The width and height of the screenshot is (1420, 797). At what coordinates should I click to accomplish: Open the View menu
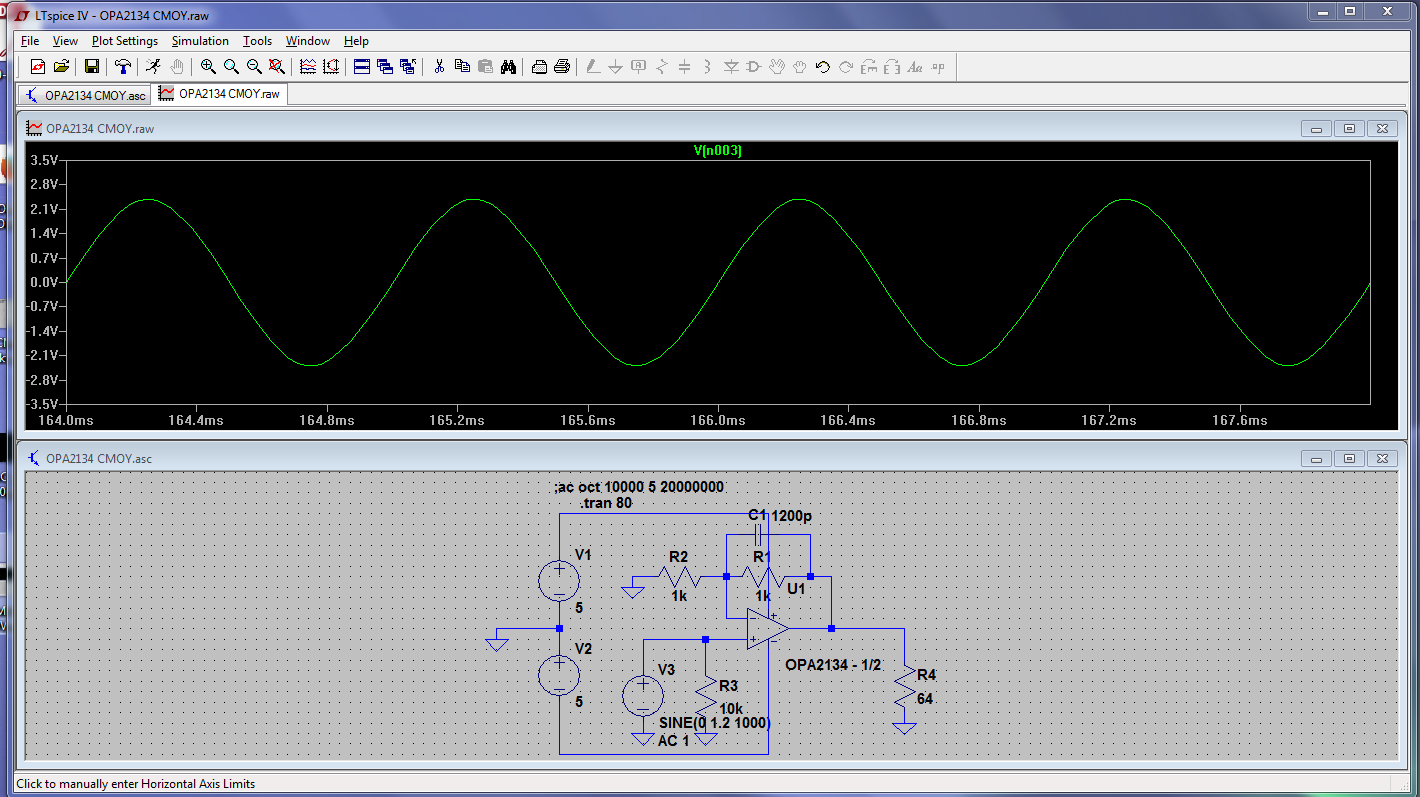(x=65, y=41)
